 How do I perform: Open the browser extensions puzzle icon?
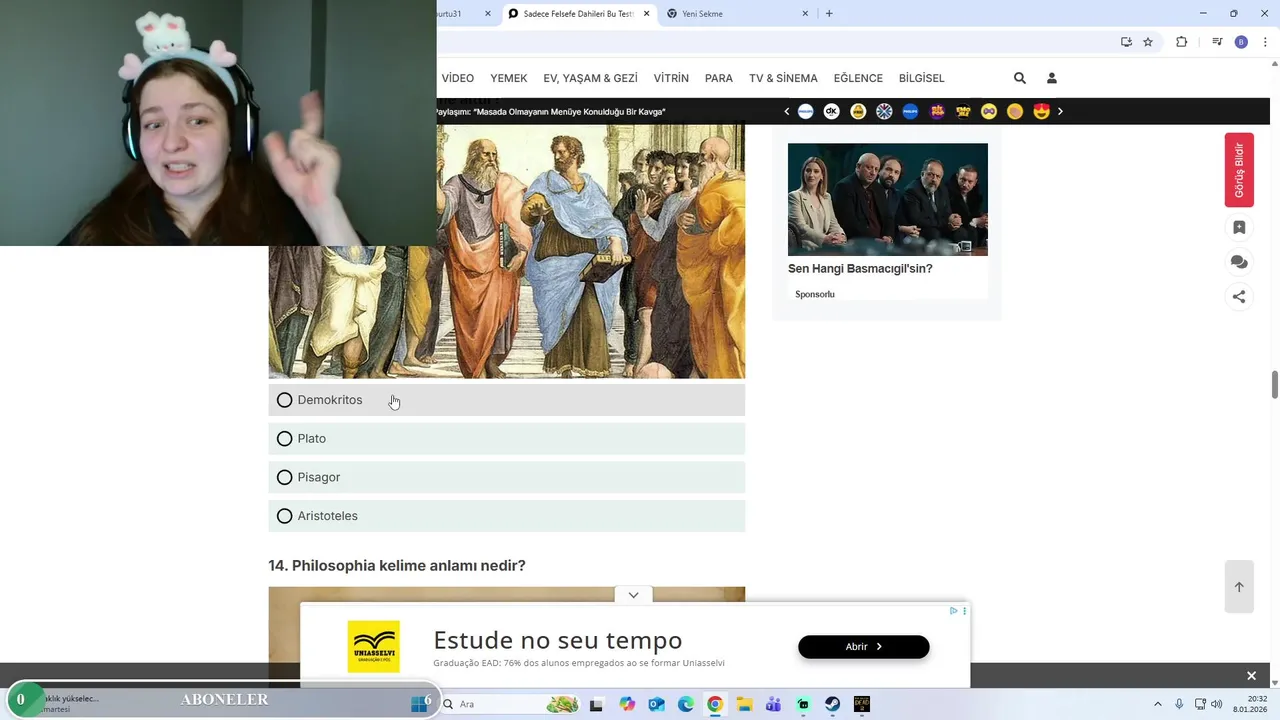click(x=1181, y=42)
